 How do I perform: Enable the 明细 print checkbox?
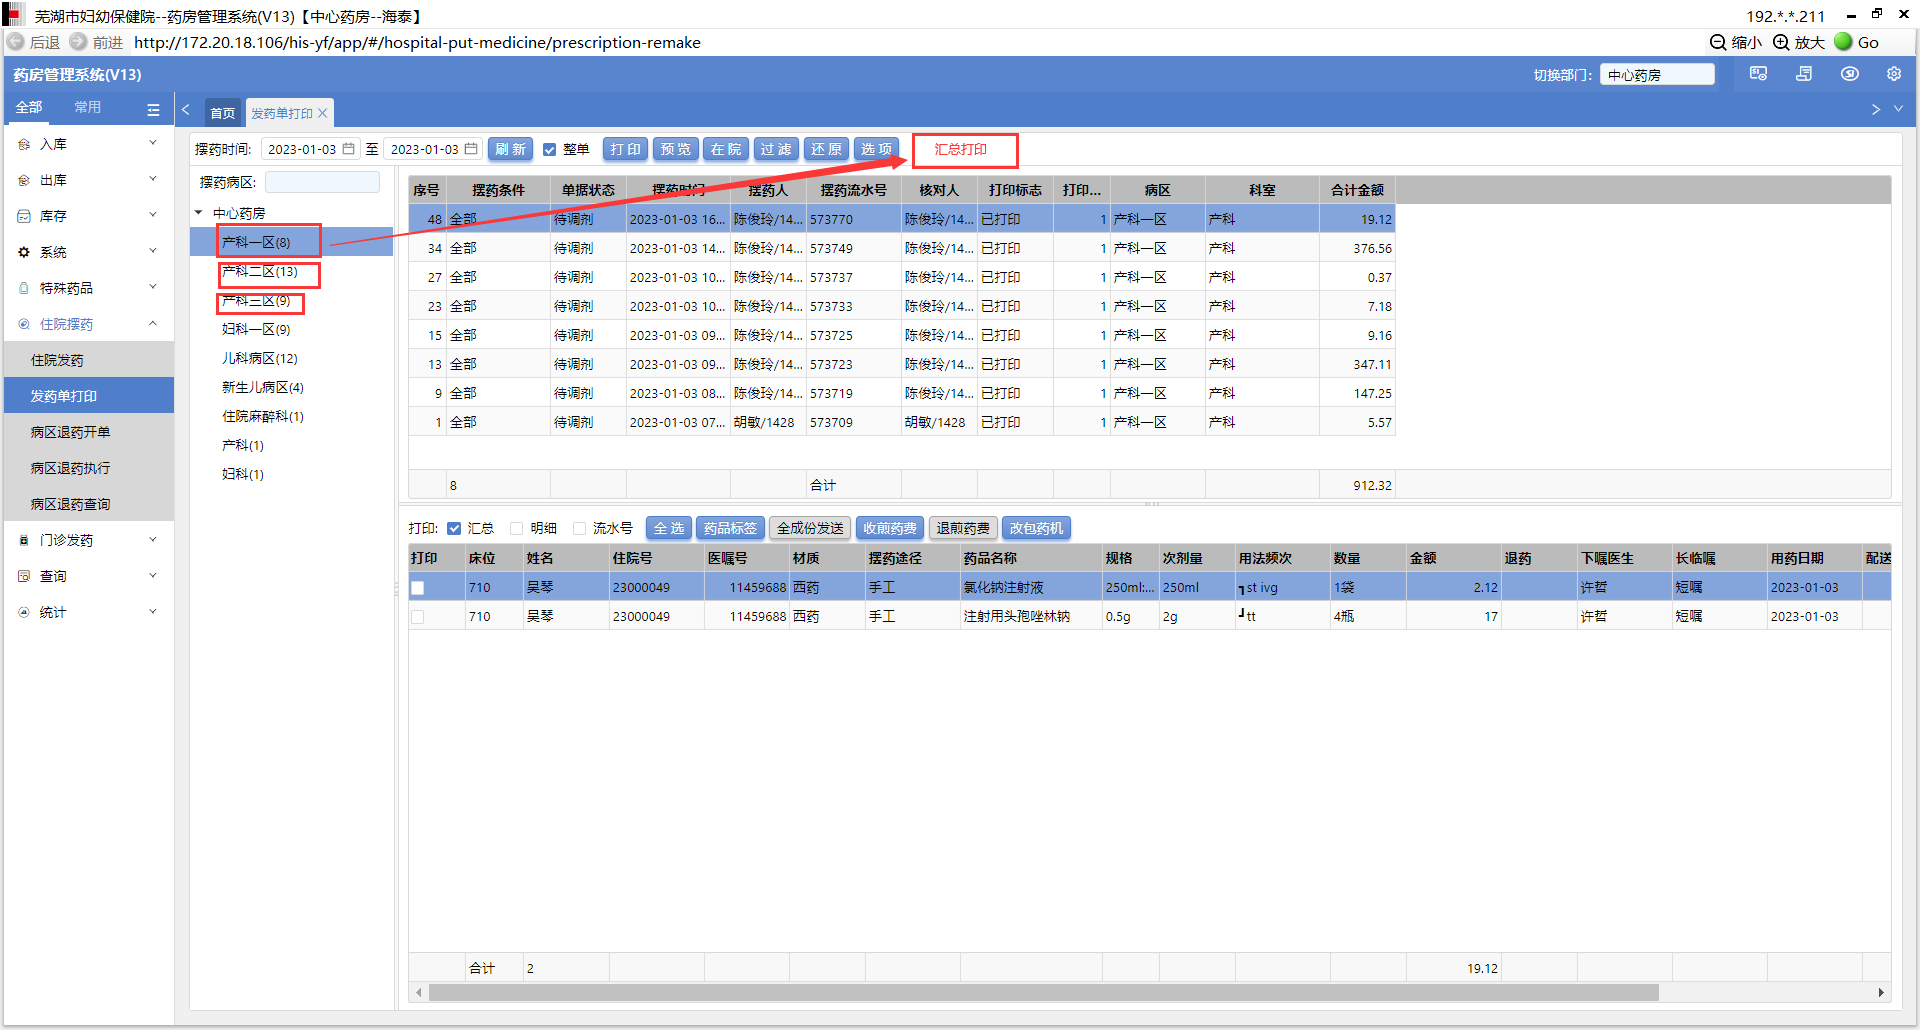(x=517, y=528)
